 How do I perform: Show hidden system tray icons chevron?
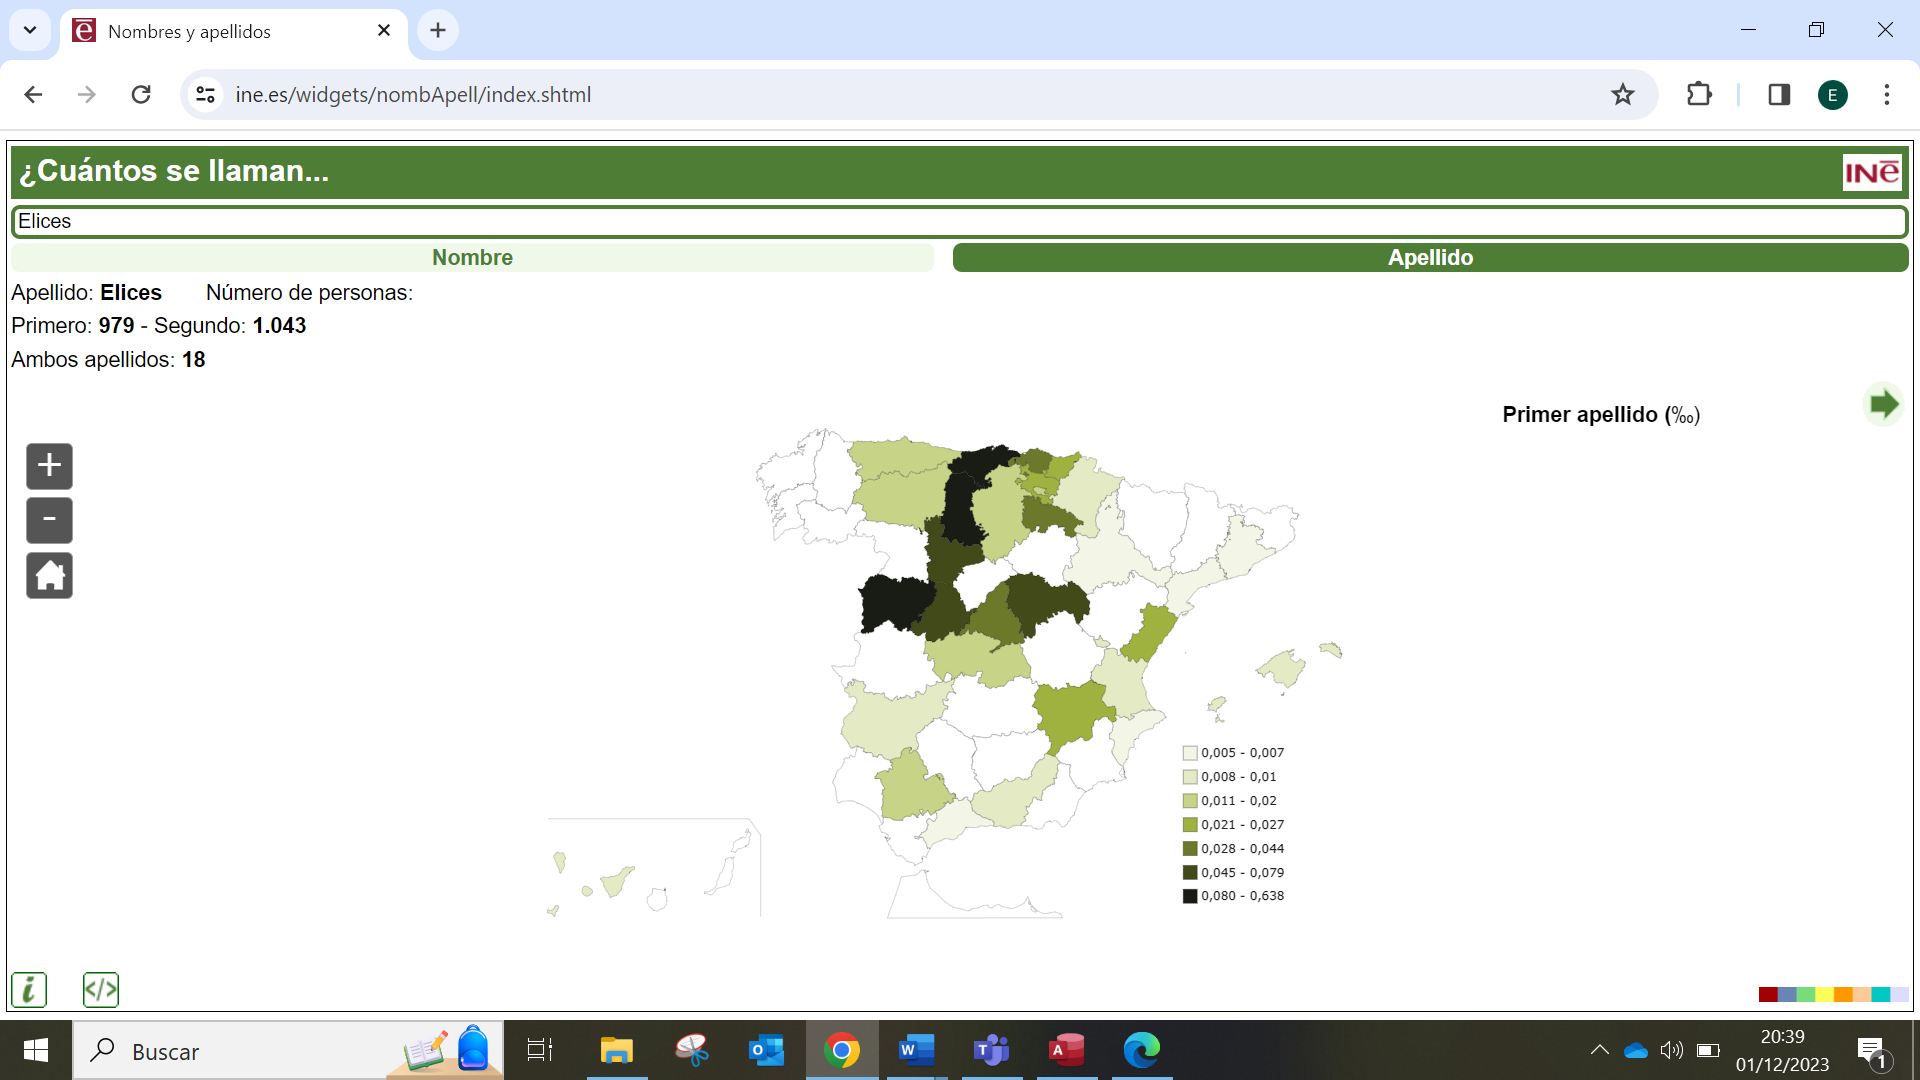1599,1050
